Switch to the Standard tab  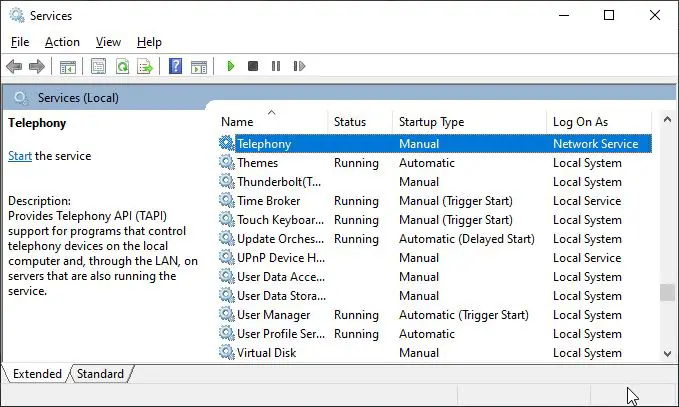point(100,374)
